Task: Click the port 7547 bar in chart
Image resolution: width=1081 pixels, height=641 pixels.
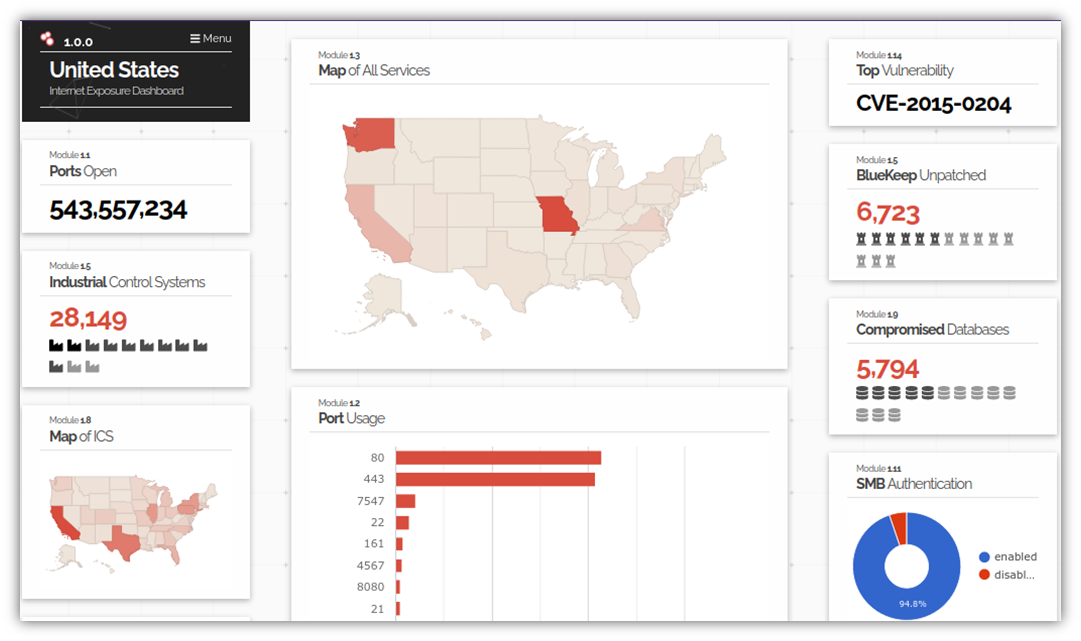Action: [x=405, y=501]
